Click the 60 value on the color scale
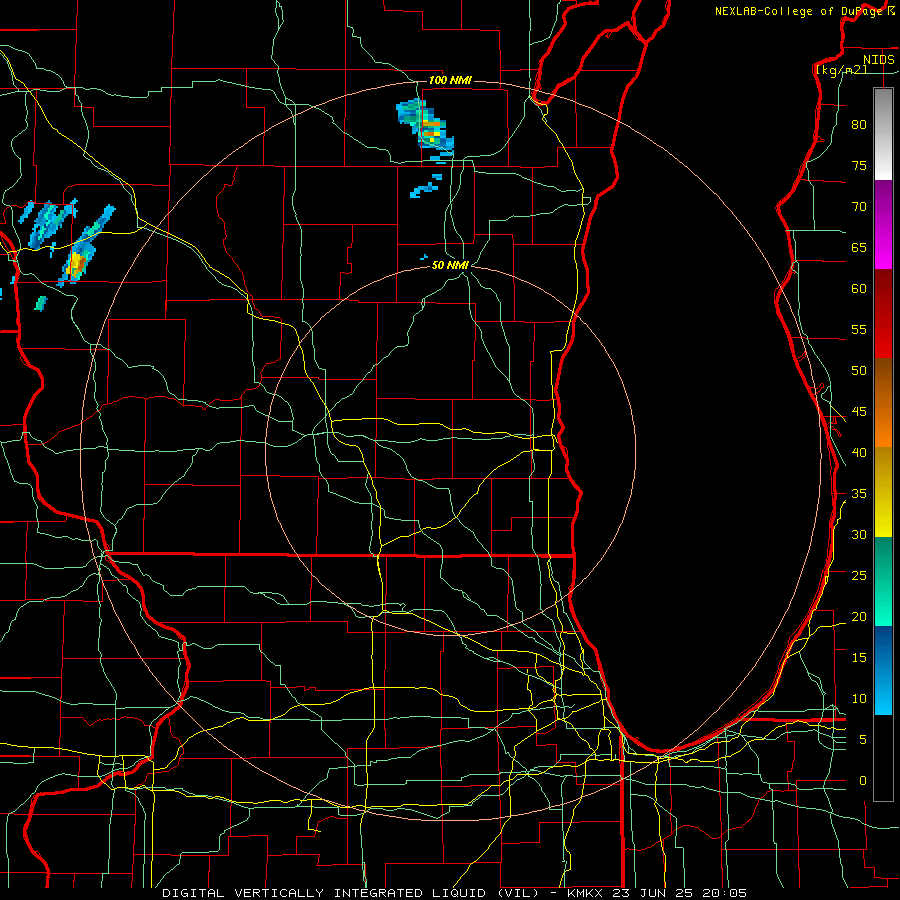The height and width of the screenshot is (900, 900). (x=859, y=289)
